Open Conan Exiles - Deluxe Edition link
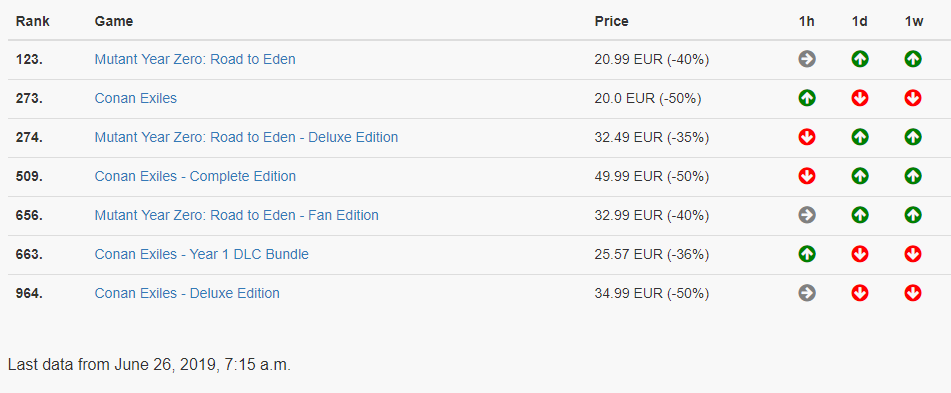This screenshot has height=393, width=951. pyautogui.click(x=187, y=294)
